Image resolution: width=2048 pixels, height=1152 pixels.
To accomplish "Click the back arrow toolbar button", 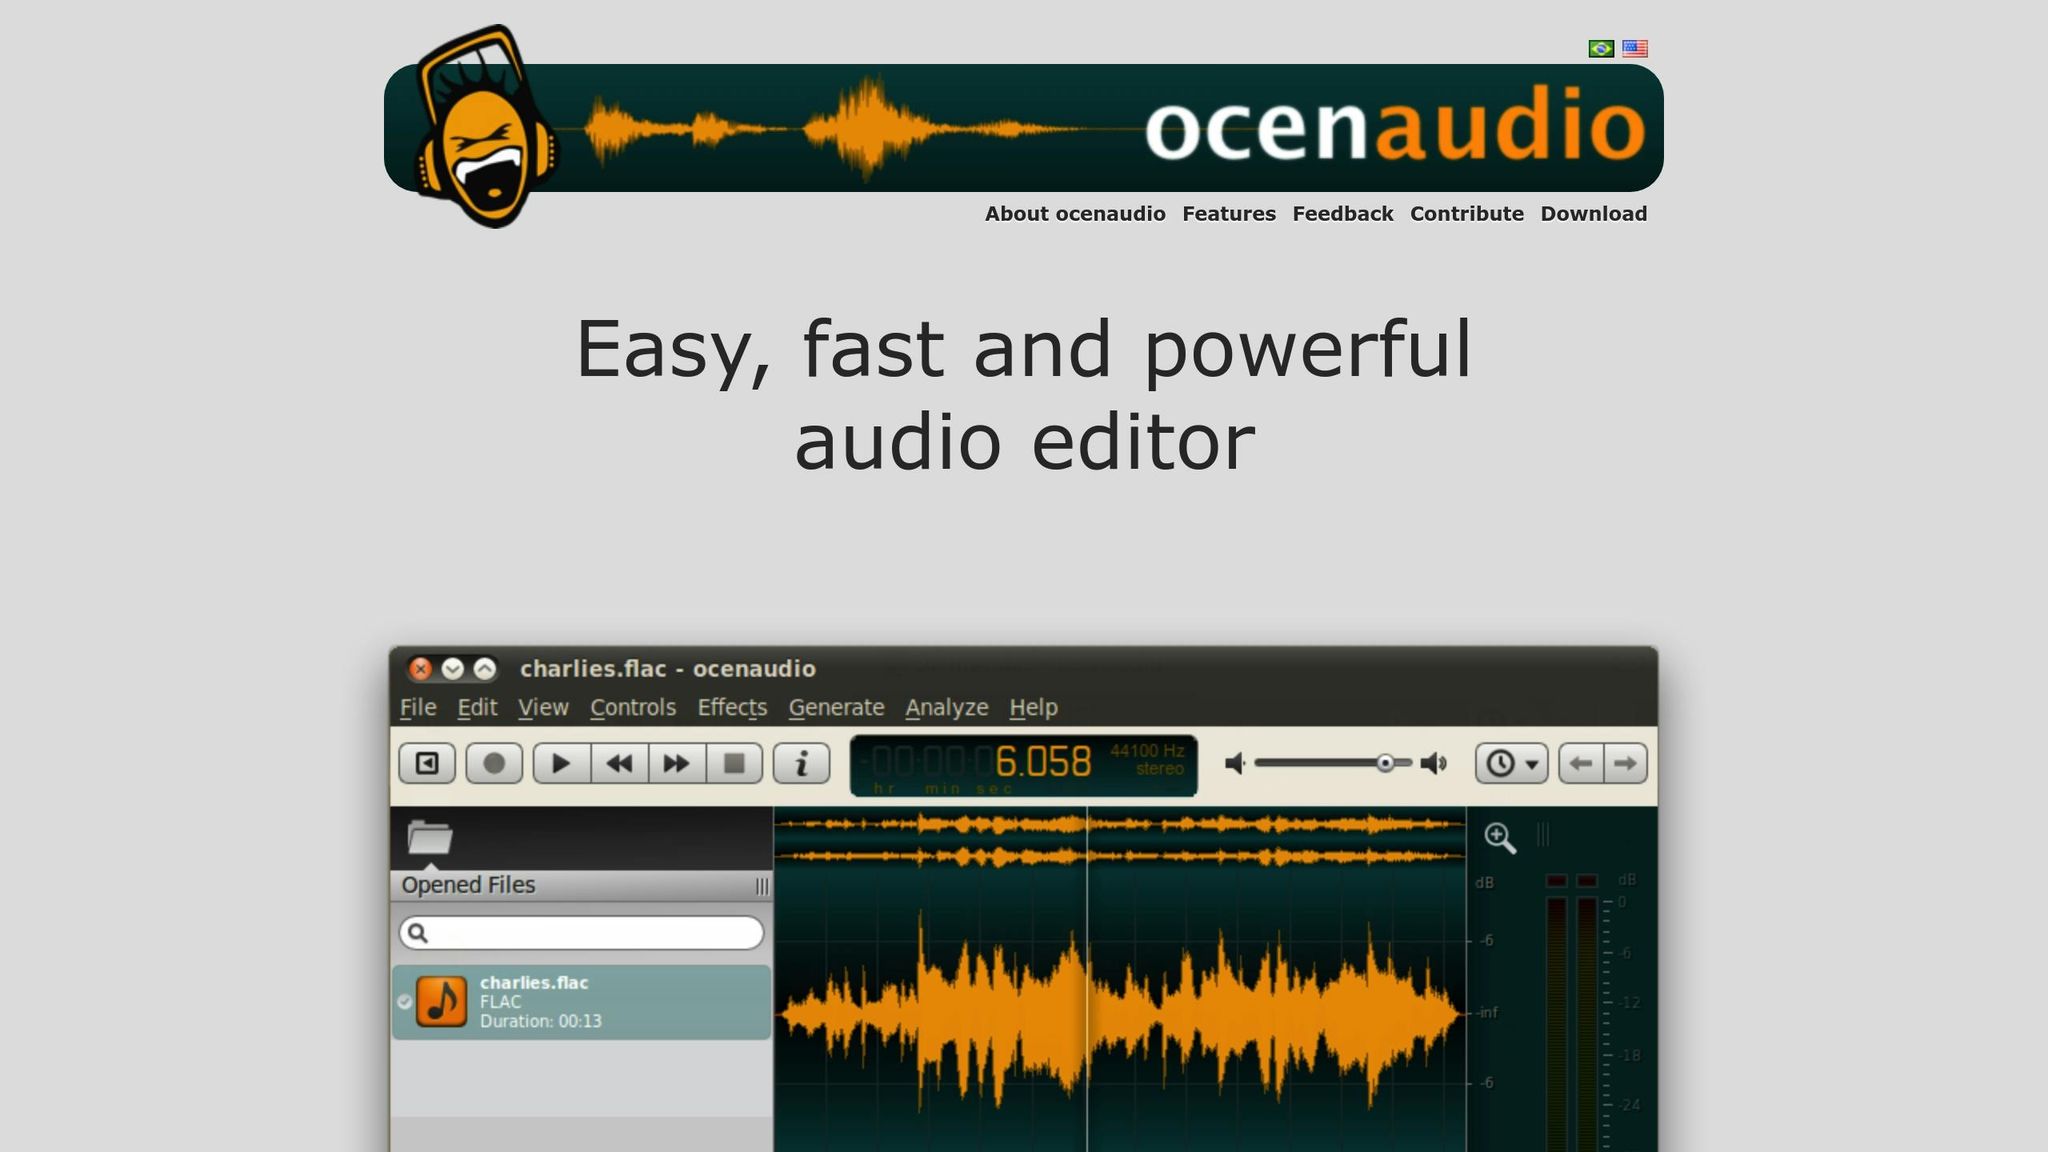I will [x=1581, y=764].
